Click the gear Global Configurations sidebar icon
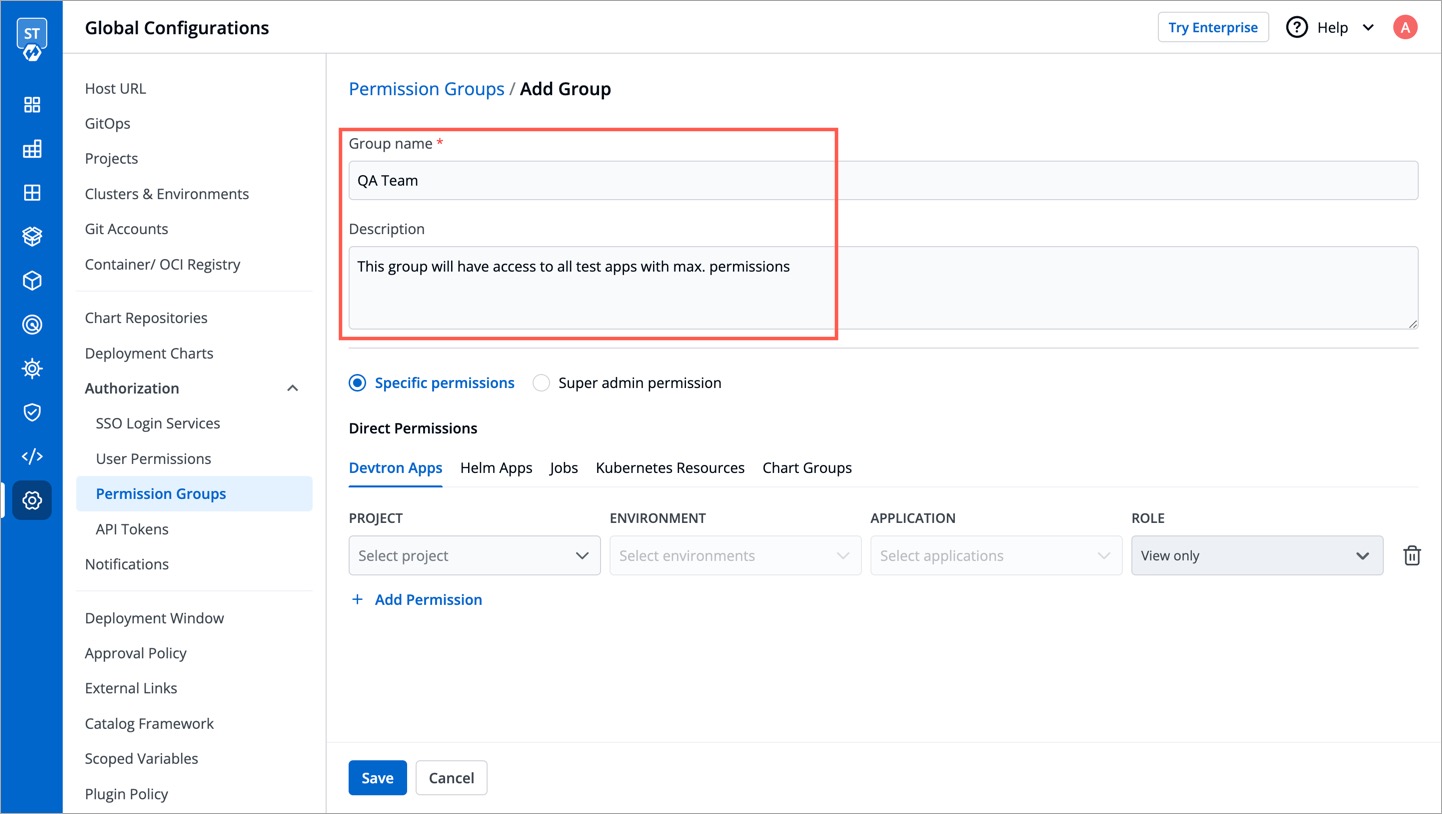The image size is (1442, 814). [x=32, y=500]
